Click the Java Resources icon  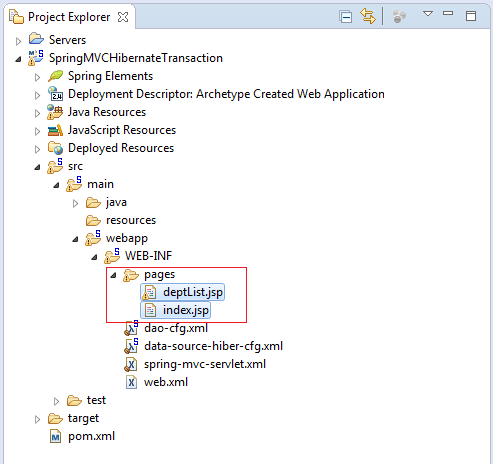(x=55, y=112)
